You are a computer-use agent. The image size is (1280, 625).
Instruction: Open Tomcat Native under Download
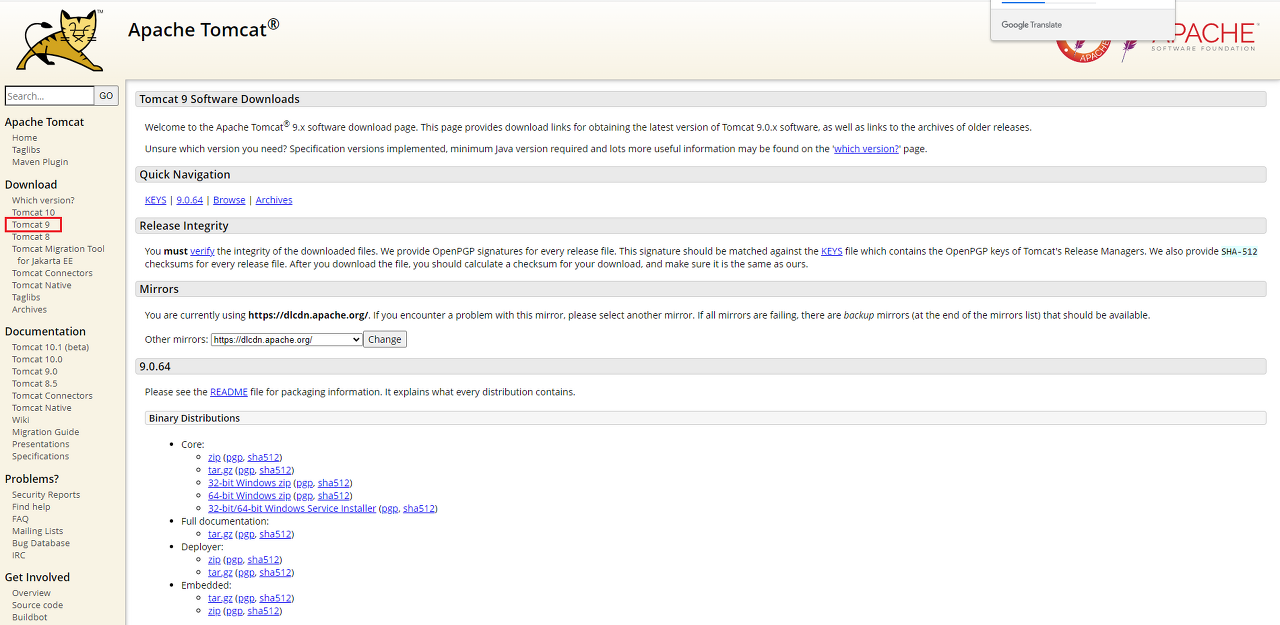tap(42, 285)
